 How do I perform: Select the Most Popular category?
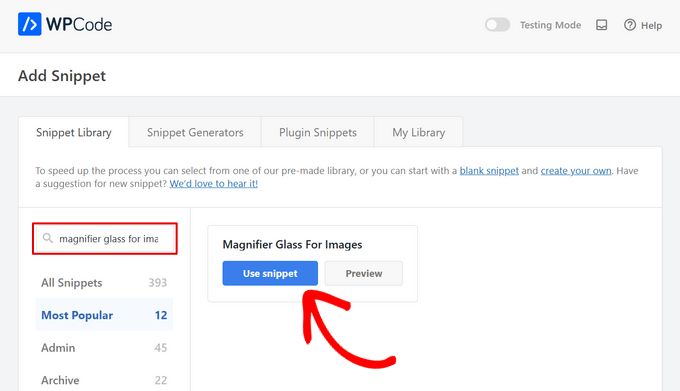pos(104,315)
